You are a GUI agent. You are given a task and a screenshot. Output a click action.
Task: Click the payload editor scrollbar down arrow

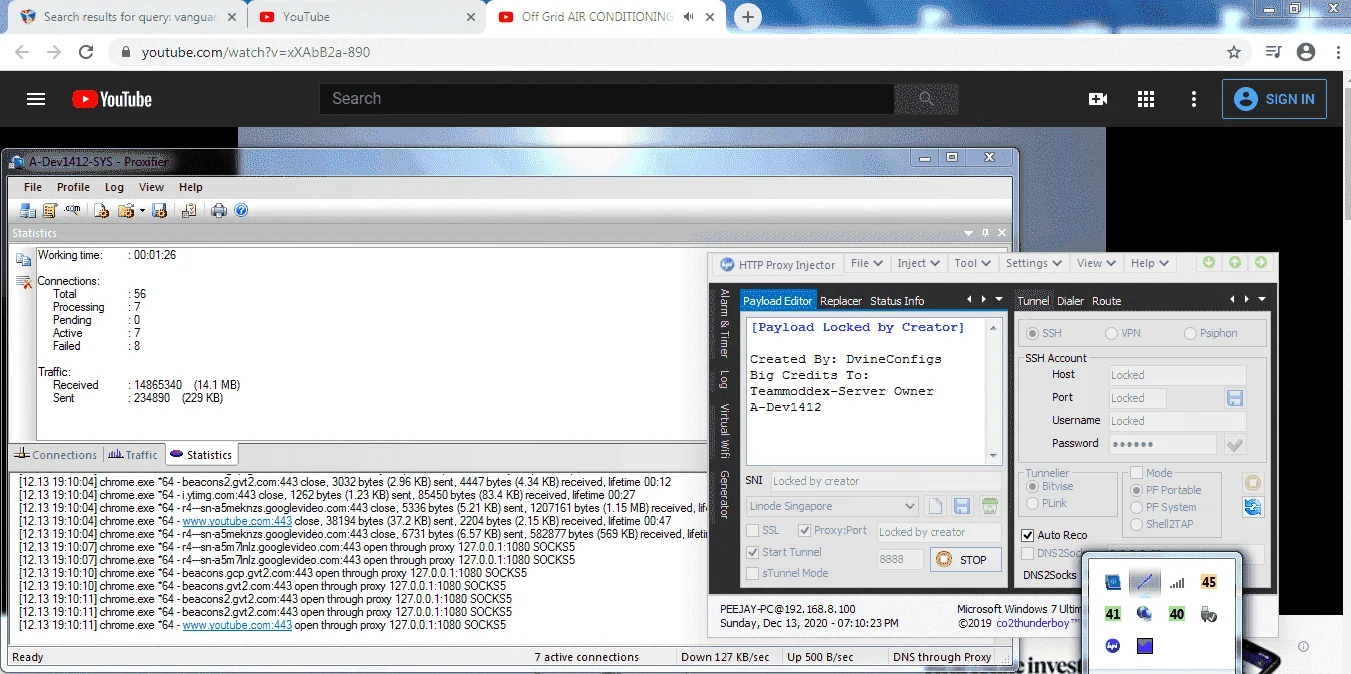[994, 456]
